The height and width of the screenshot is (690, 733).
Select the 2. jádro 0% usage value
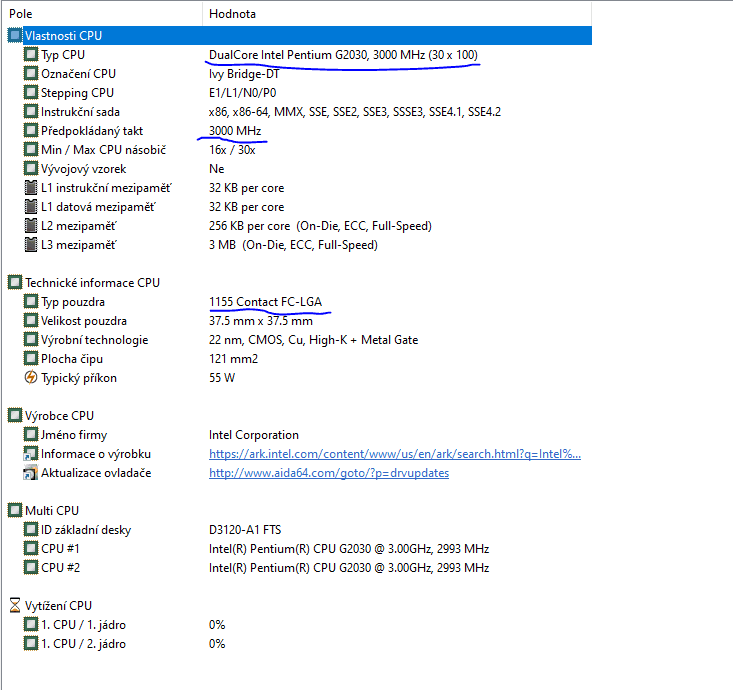point(217,644)
